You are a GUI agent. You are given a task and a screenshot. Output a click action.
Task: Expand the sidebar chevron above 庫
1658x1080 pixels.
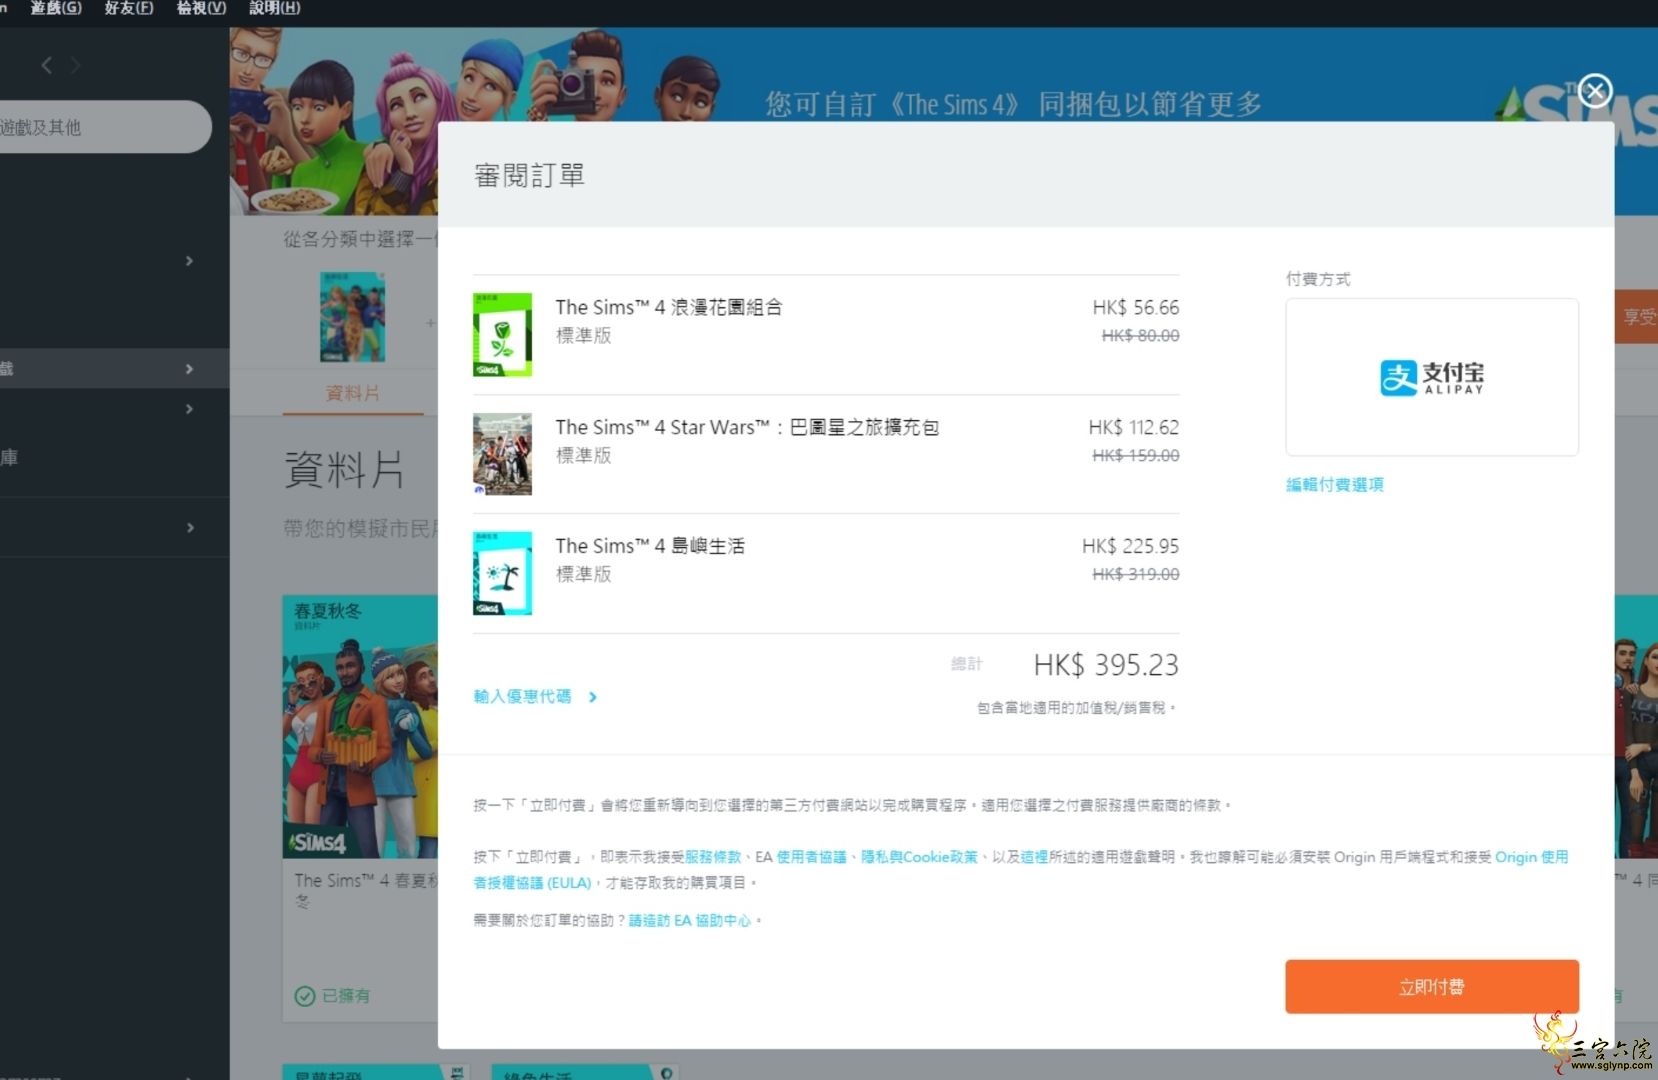tap(189, 409)
